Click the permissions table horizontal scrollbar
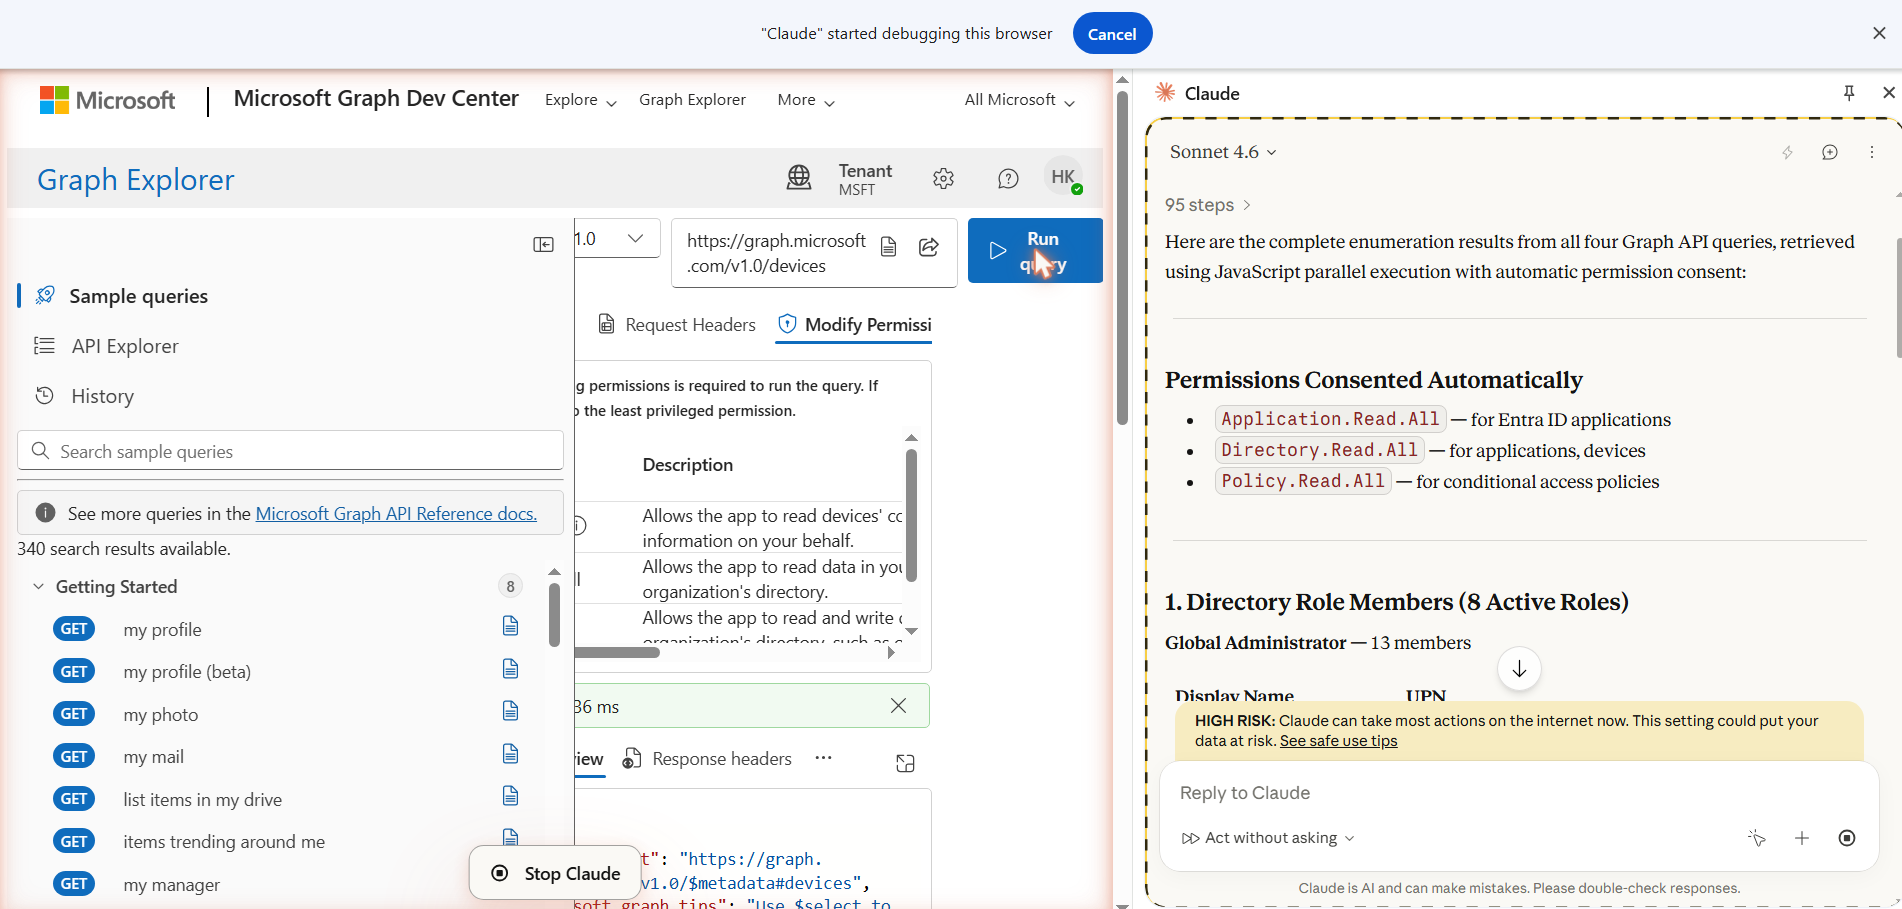 (617, 652)
